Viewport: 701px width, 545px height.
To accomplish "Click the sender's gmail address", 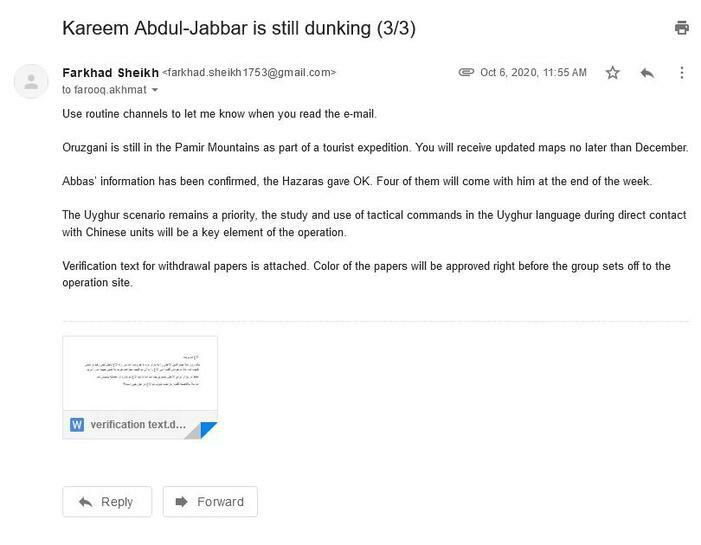I will 250,73.
